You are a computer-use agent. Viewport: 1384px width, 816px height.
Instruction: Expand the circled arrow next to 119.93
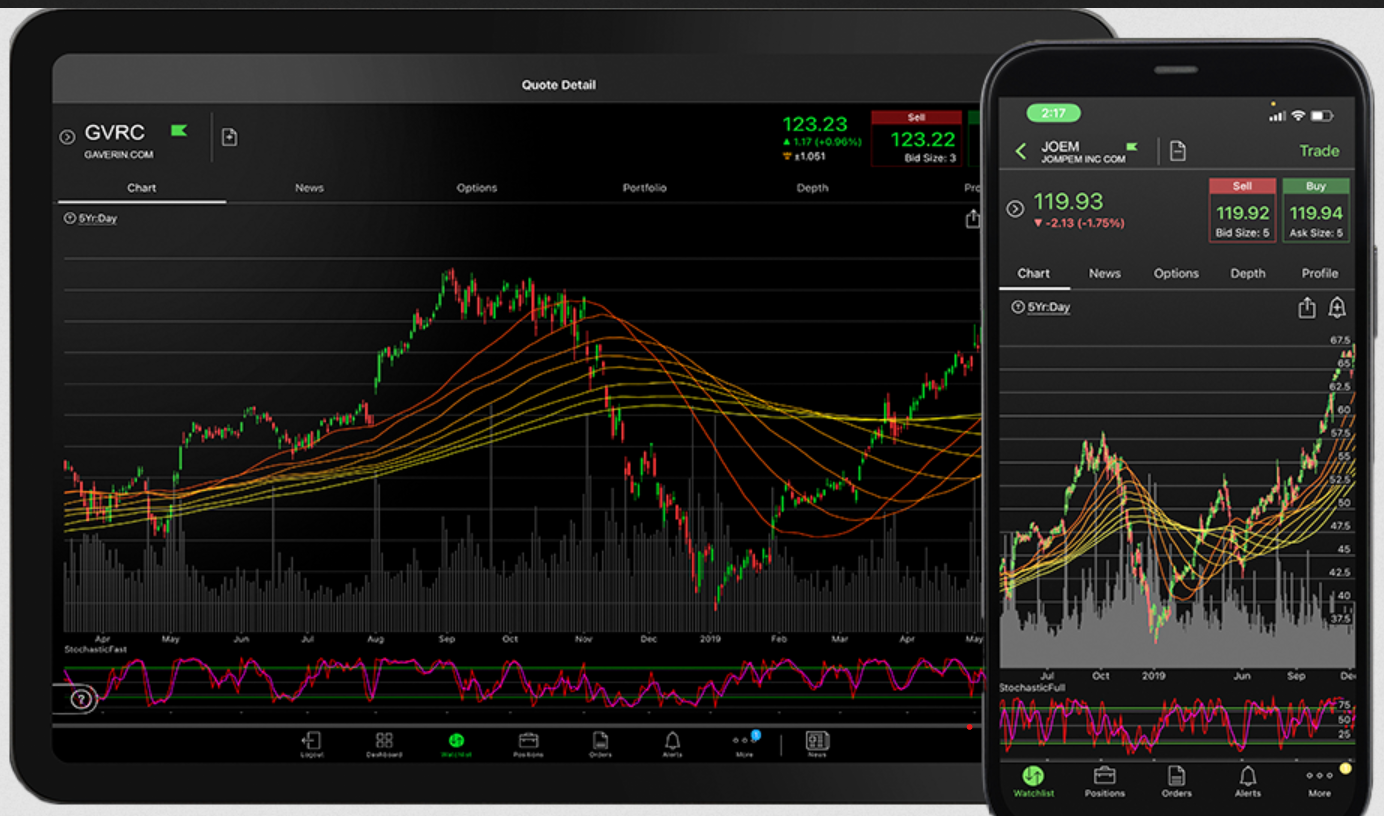click(x=1015, y=208)
